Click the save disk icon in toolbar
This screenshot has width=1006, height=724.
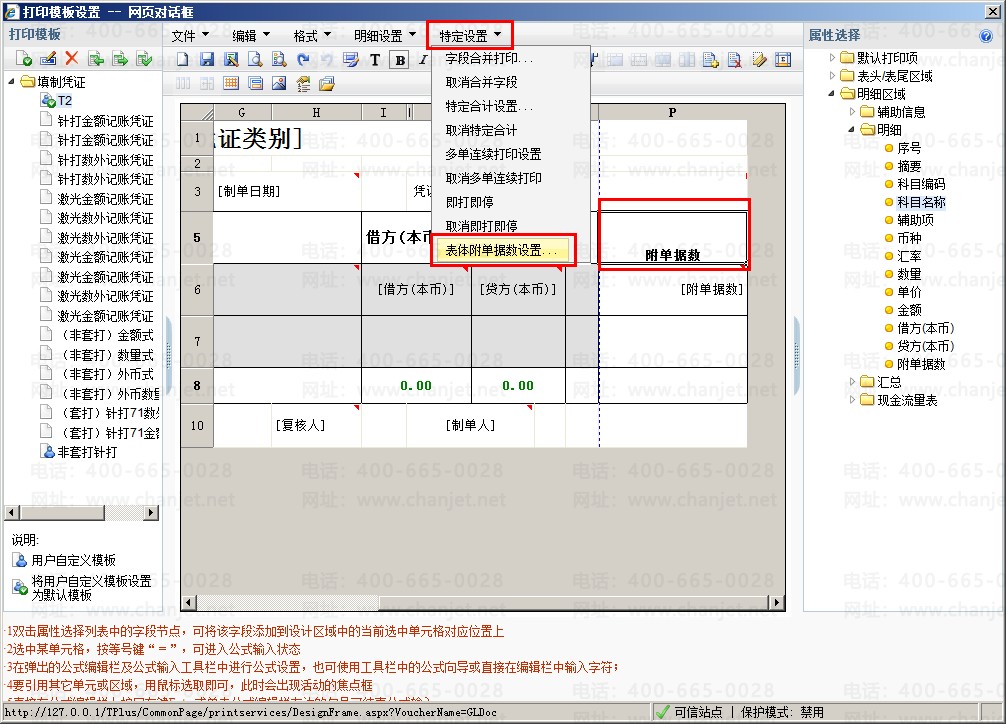click(207, 60)
